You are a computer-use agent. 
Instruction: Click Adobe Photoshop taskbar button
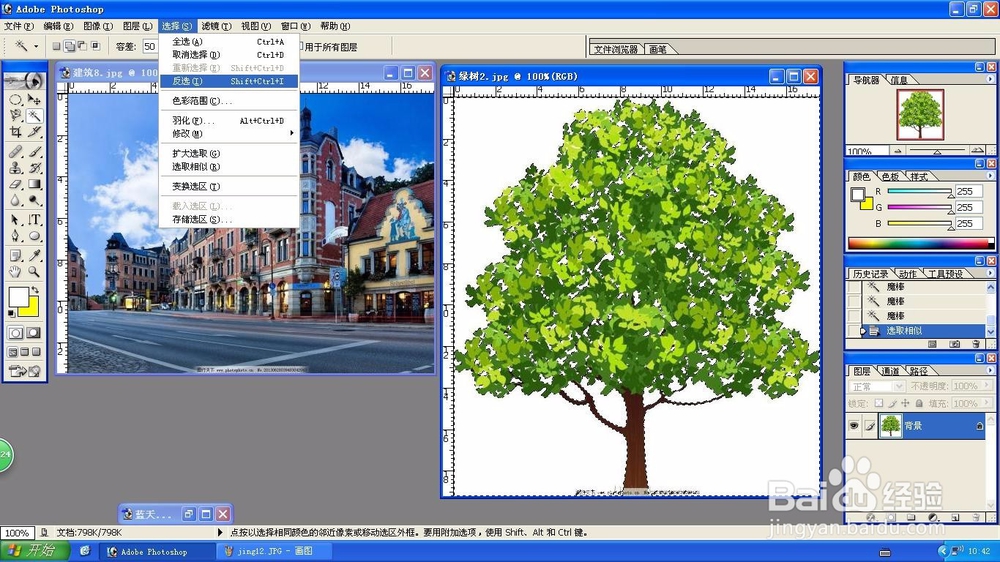click(x=157, y=551)
